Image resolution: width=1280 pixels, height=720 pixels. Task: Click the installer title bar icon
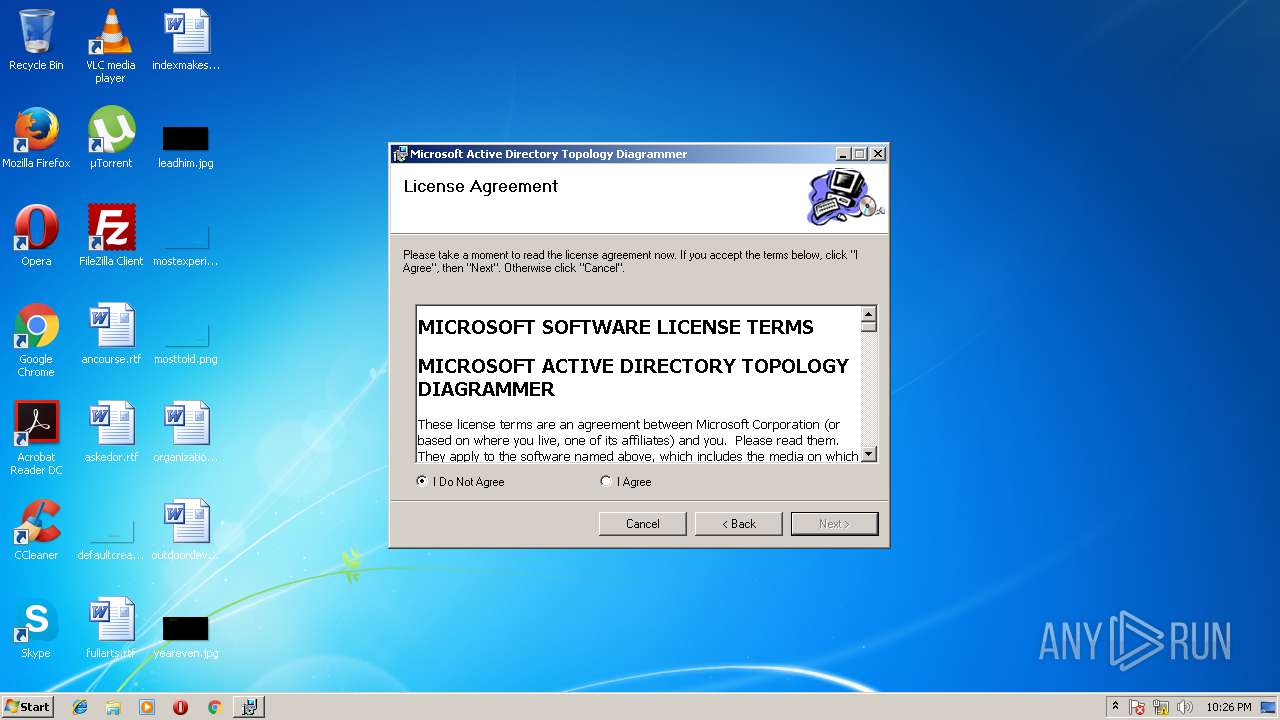tap(400, 154)
